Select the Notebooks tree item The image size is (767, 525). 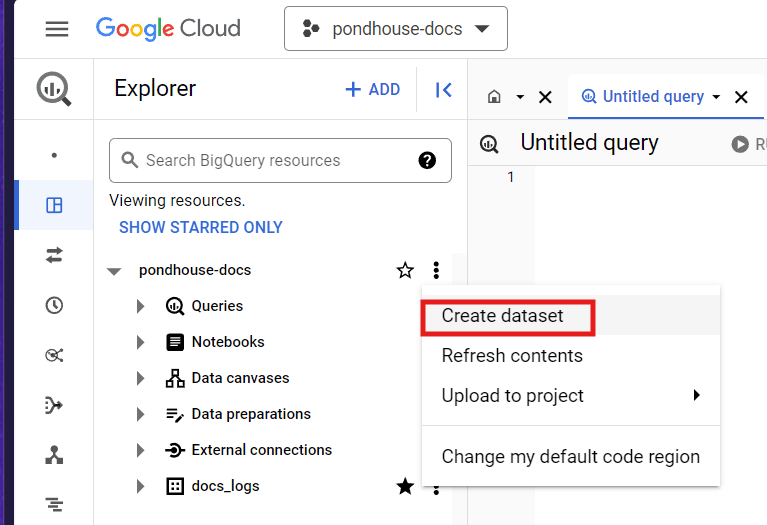click(228, 342)
